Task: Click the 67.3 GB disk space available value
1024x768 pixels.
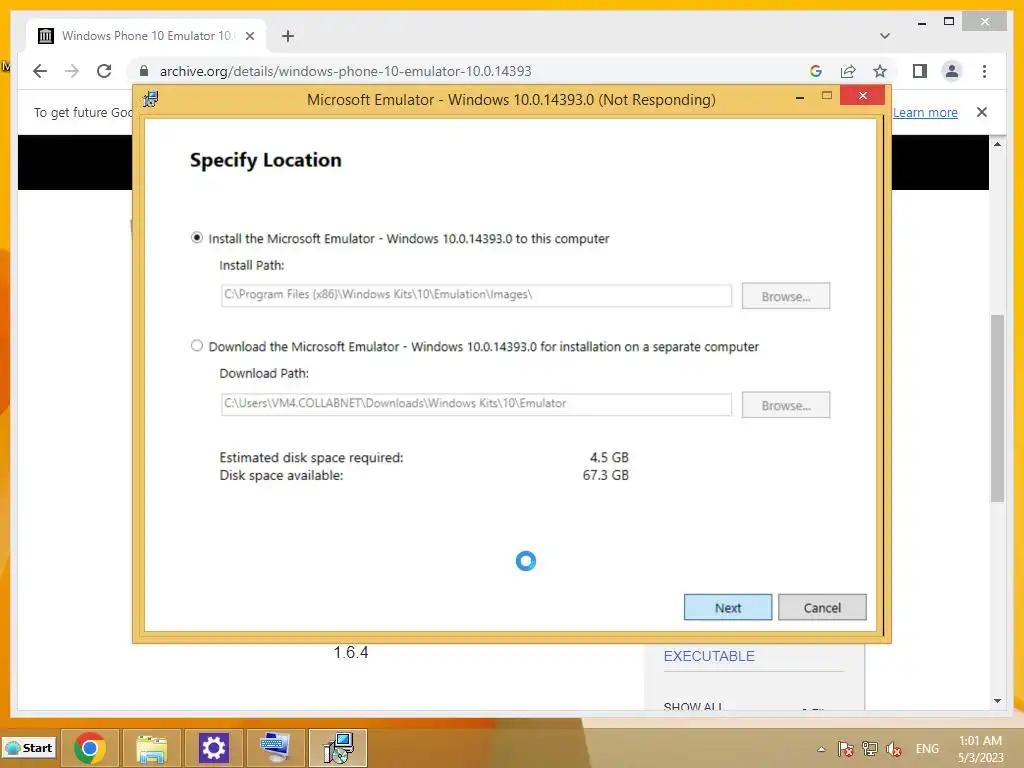Action: (605, 475)
